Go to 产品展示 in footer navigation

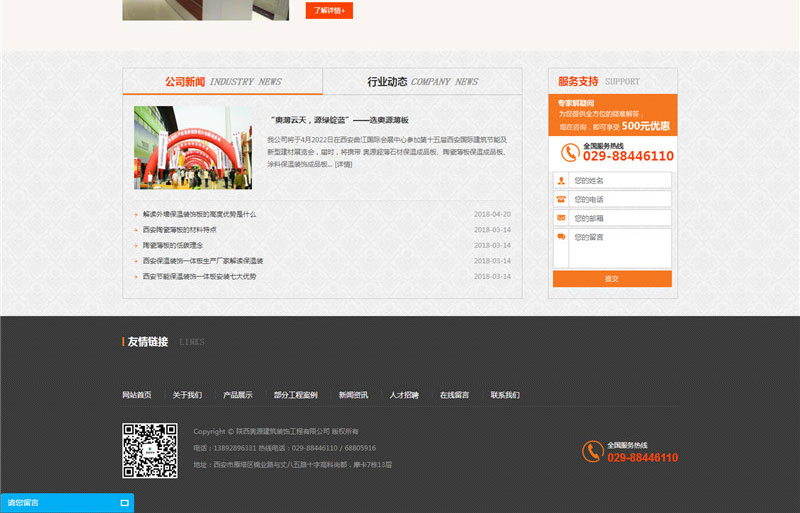coord(238,395)
